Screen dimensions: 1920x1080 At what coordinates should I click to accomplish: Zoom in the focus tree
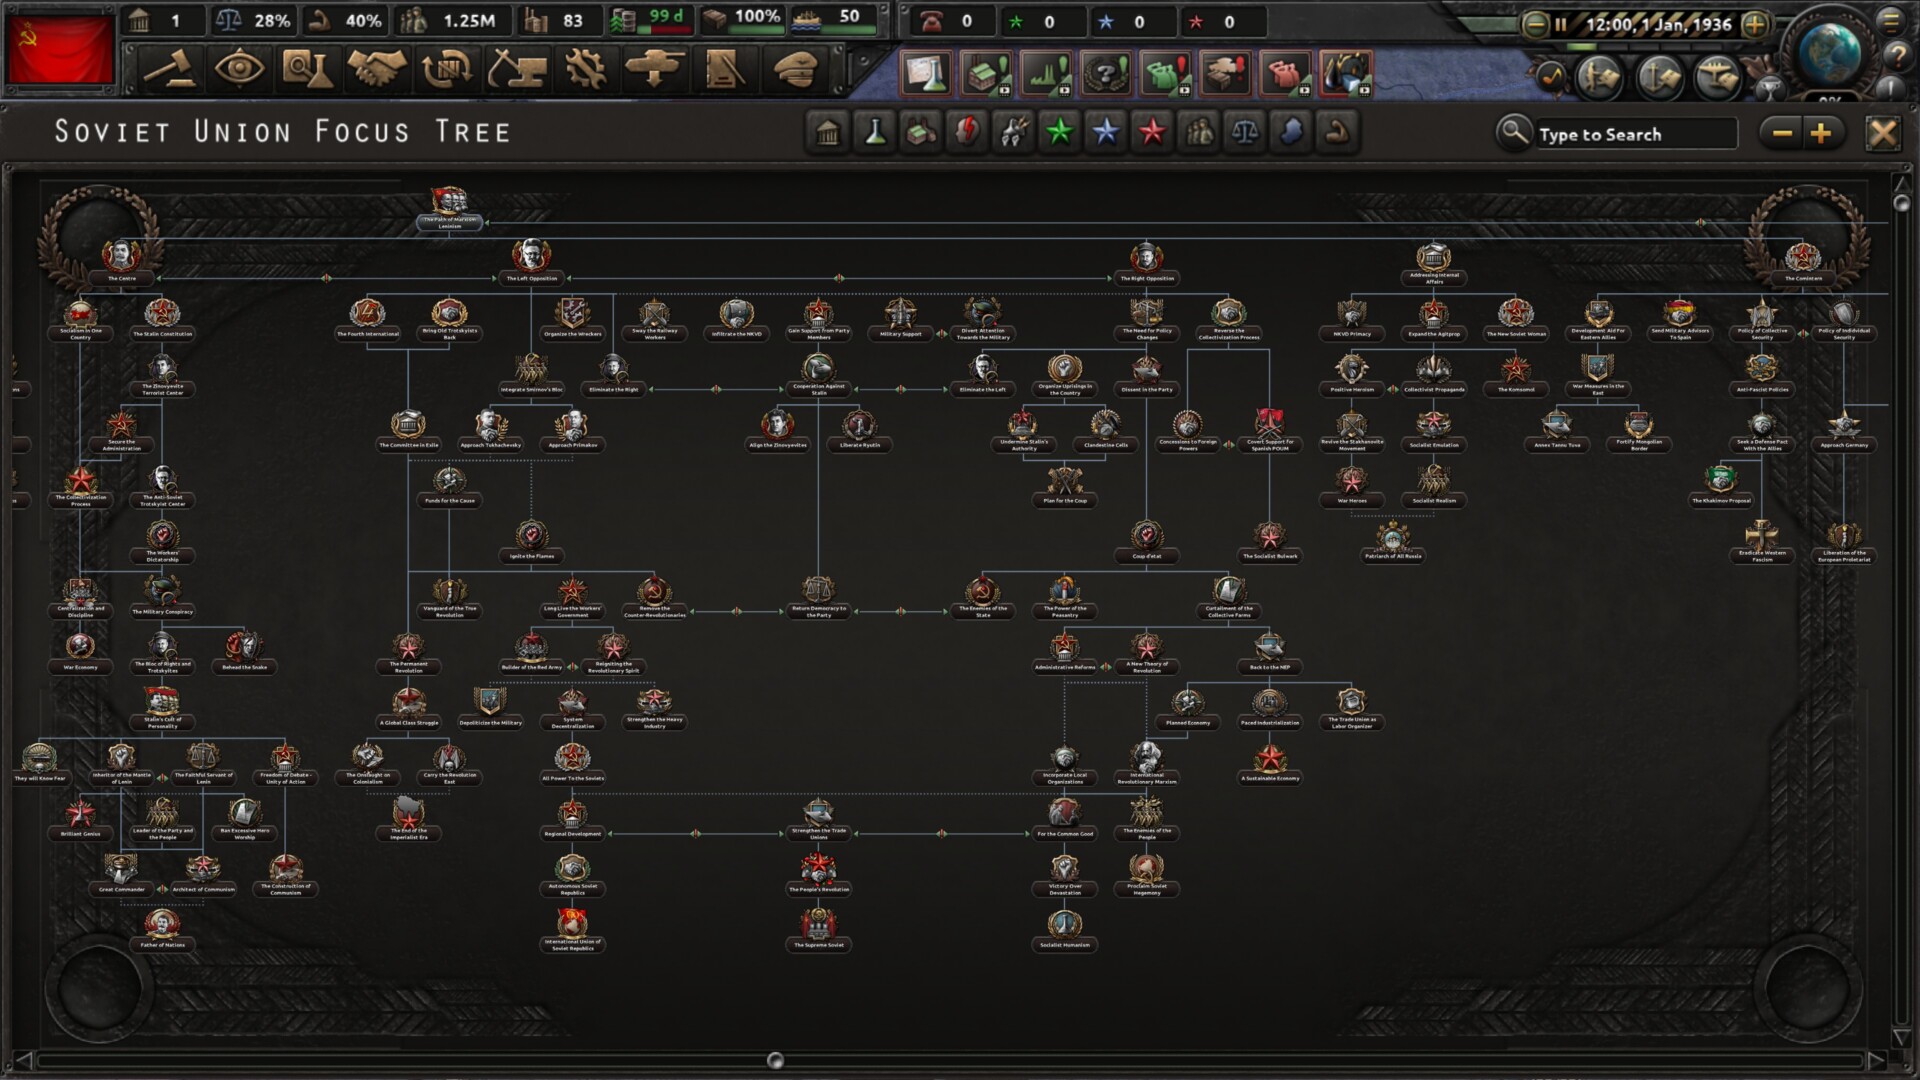pyautogui.click(x=1821, y=133)
